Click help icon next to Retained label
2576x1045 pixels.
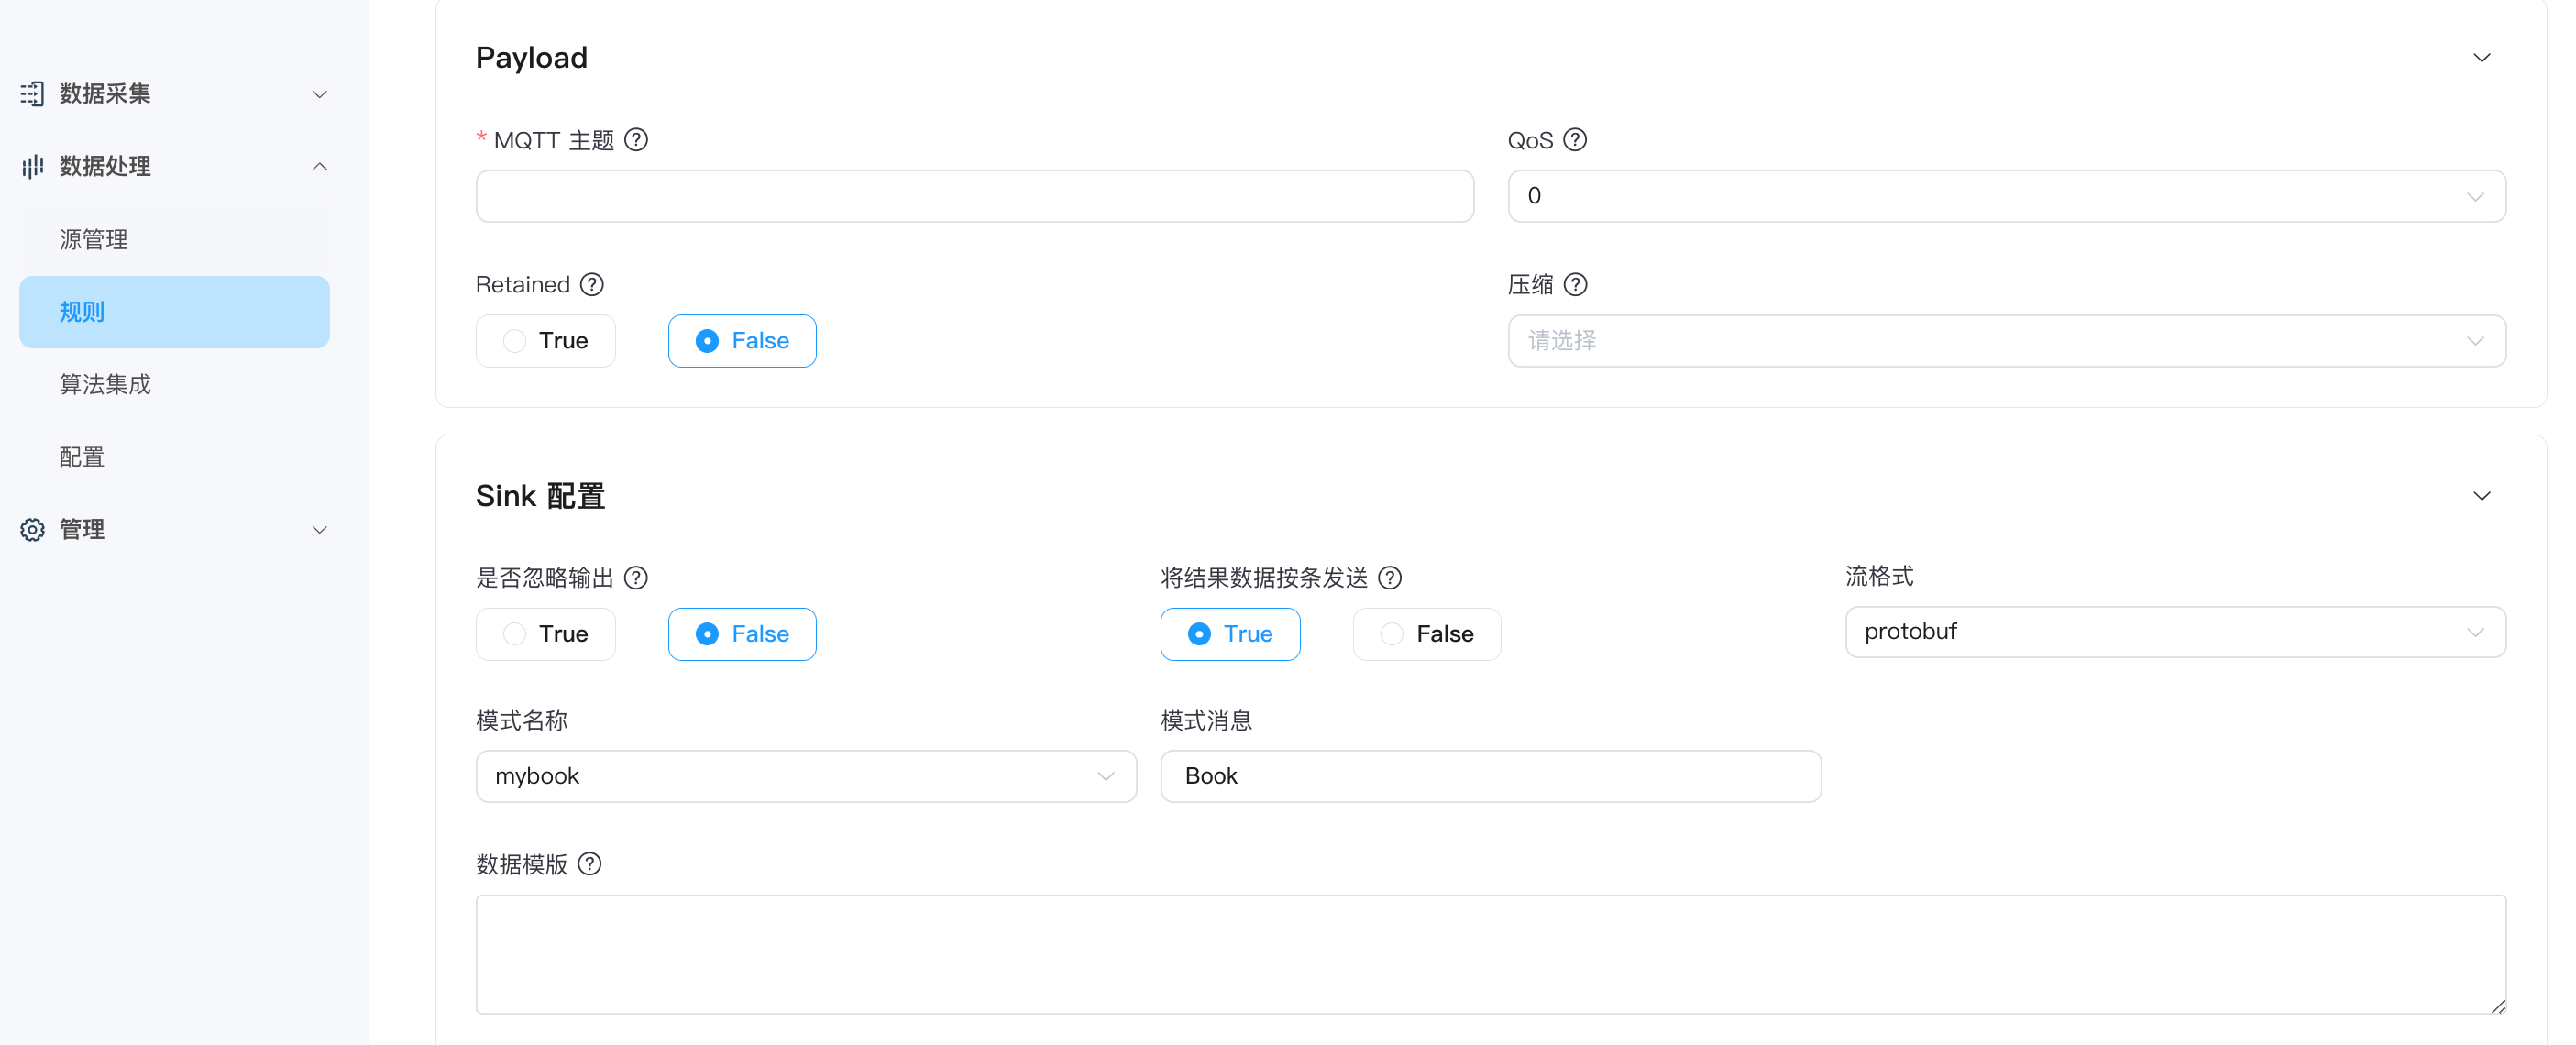[592, 285]
